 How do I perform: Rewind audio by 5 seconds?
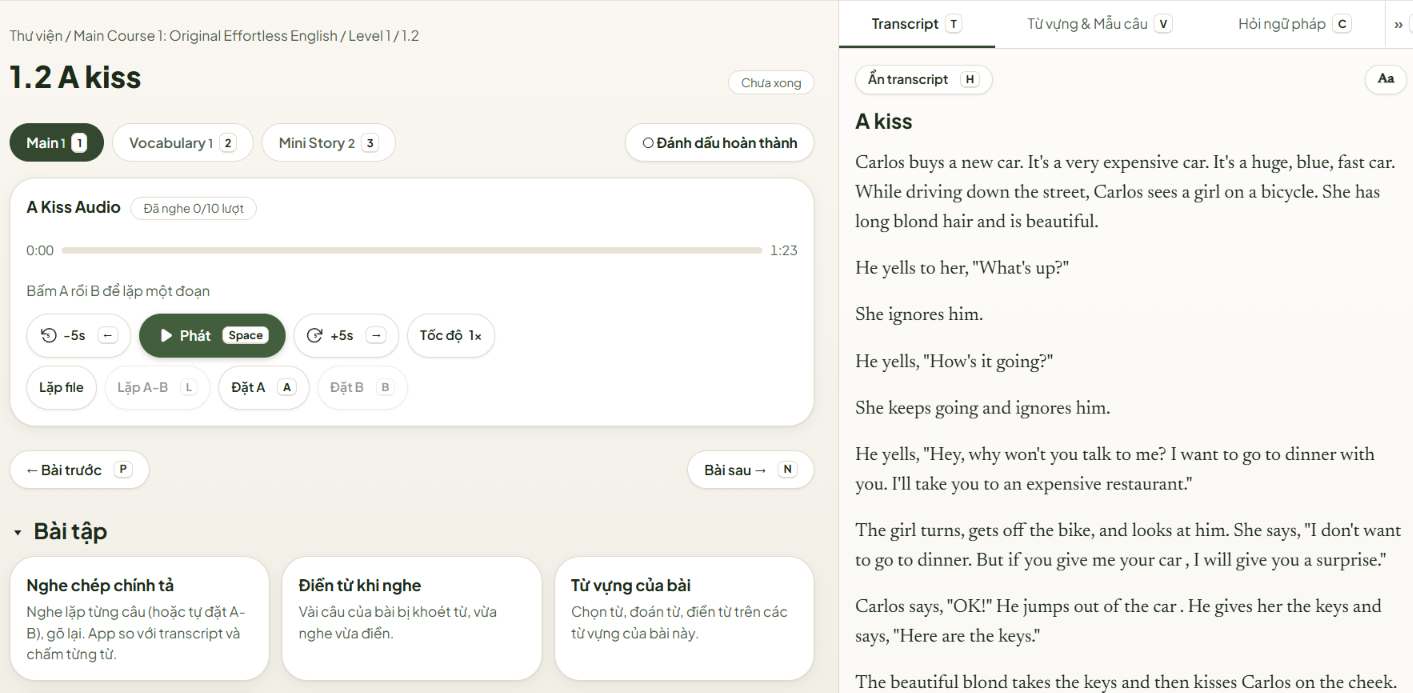[x=78, y=336]
